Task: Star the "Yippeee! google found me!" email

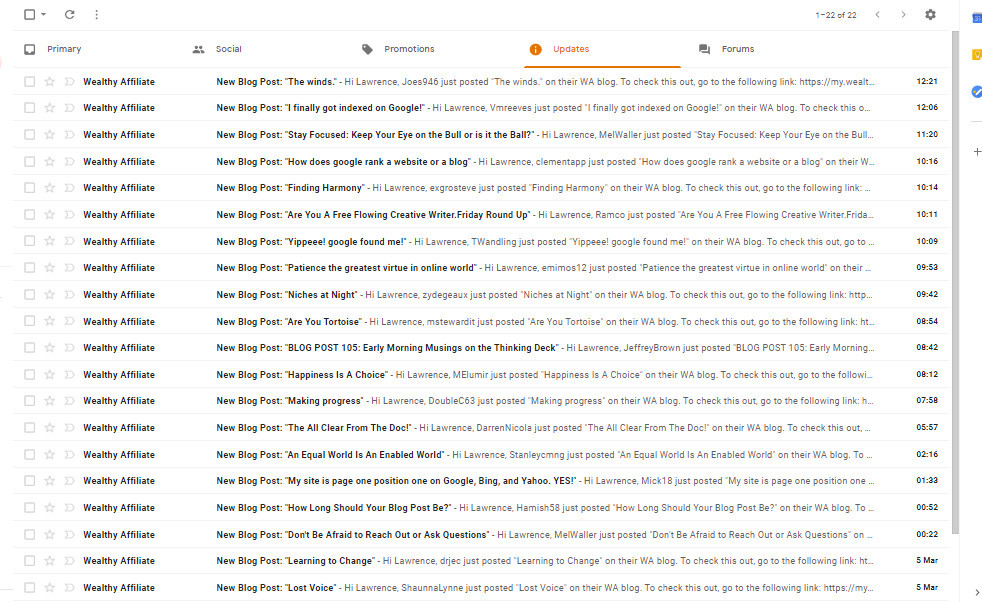Action: click(x=49, y=241)
